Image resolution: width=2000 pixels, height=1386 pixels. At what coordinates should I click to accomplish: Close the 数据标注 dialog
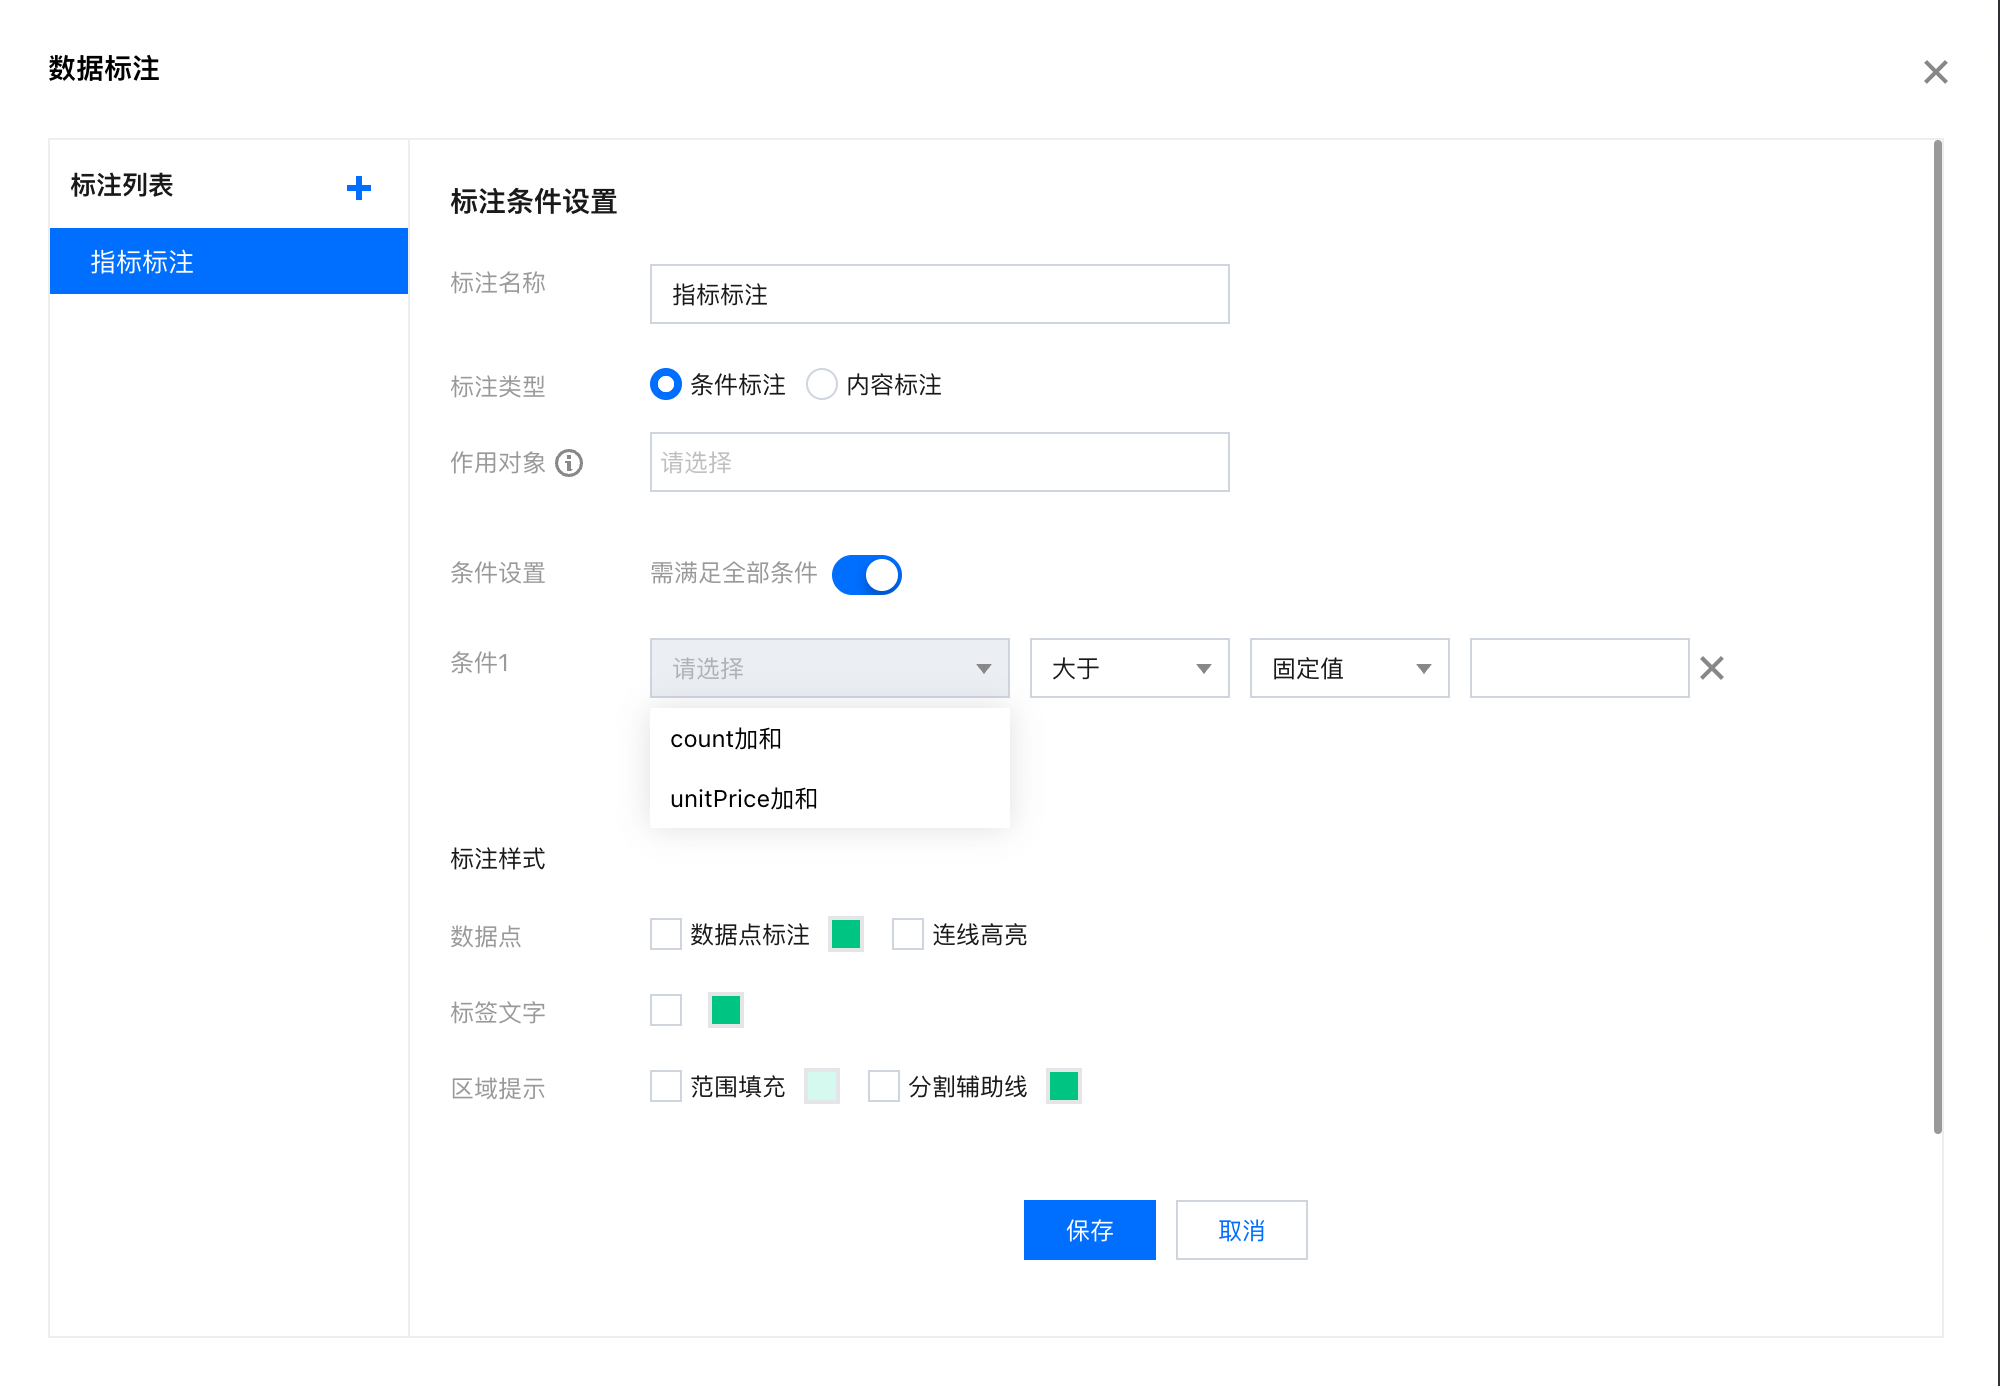1936,71
